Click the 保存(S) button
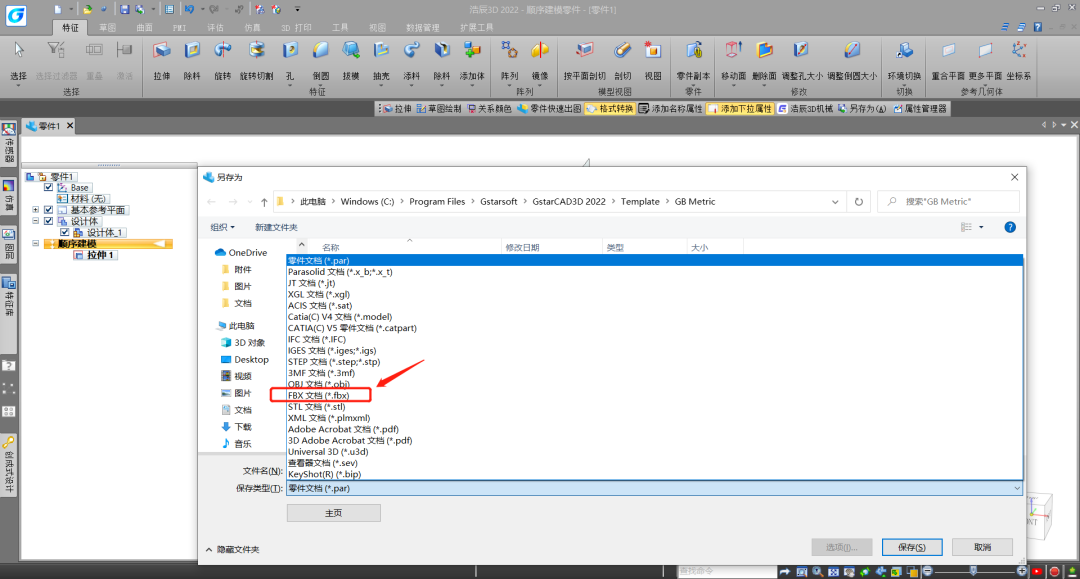This screenshot has width=1080, height=579. [912, 547]
